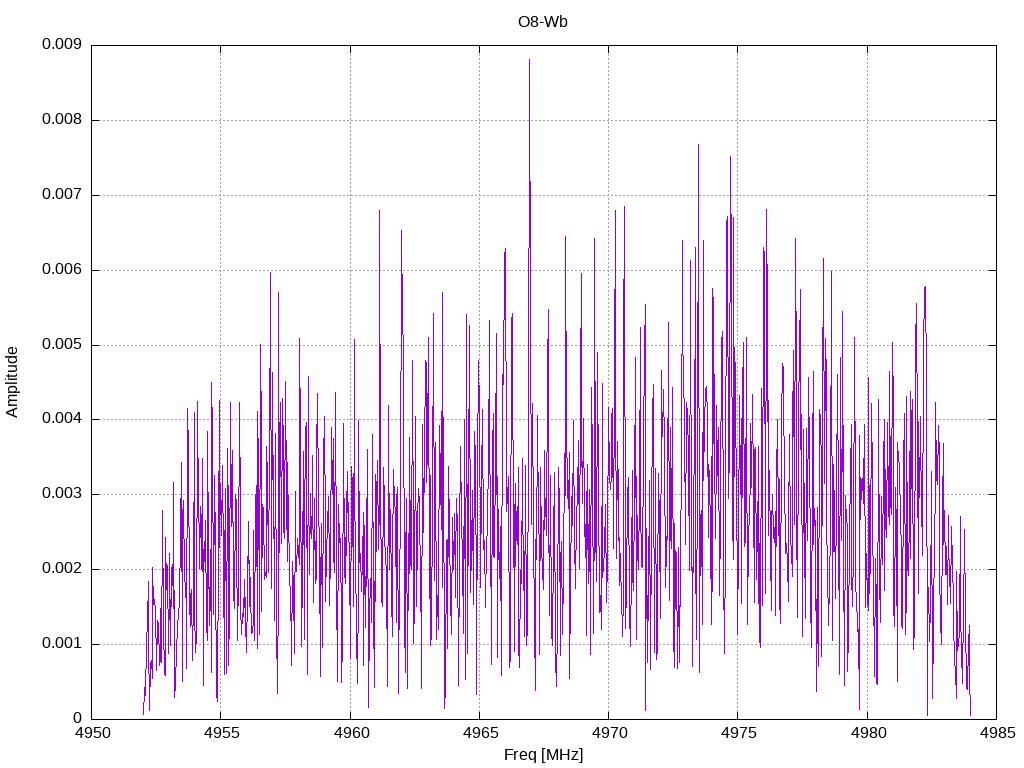Click the 4960 x-axis tick label
1024x768 pixels.
(x=350, y=733)
